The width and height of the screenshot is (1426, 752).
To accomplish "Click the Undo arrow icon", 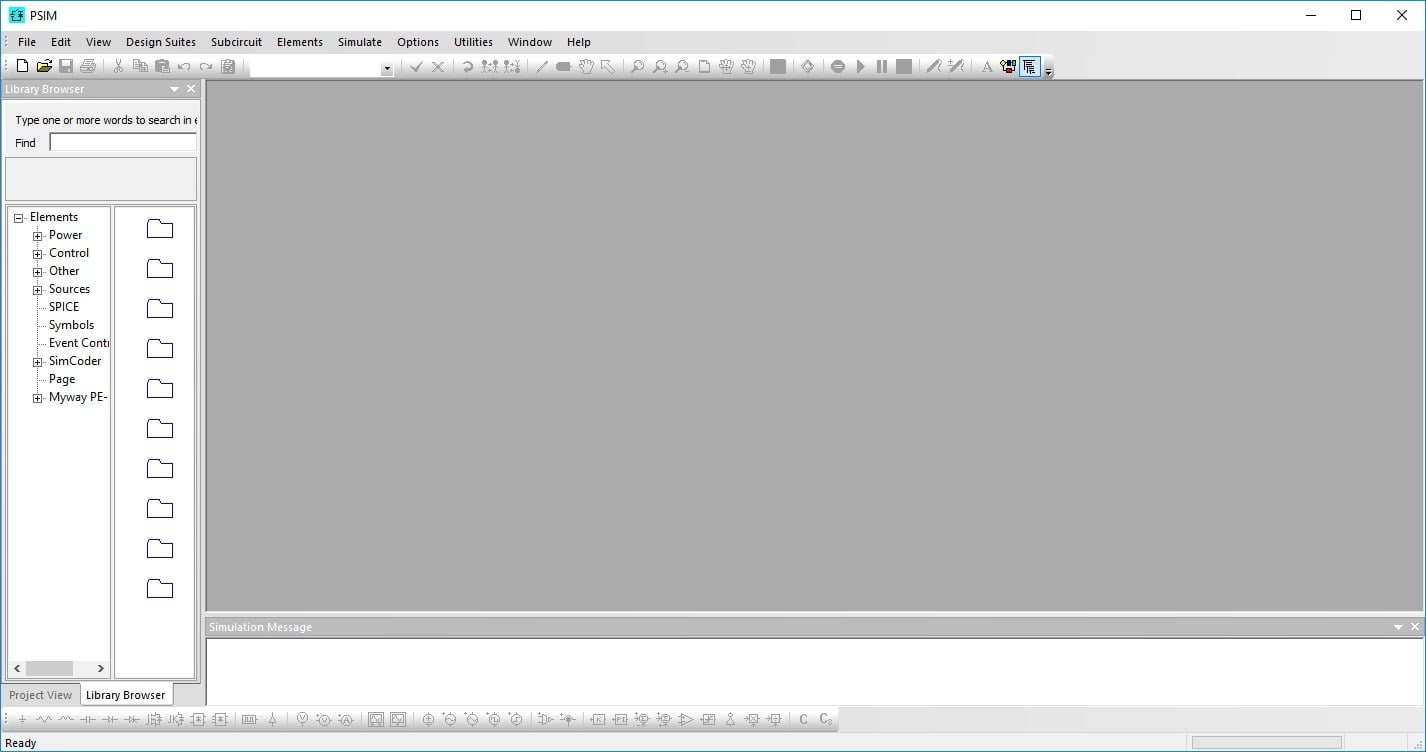I will (184, 67).
